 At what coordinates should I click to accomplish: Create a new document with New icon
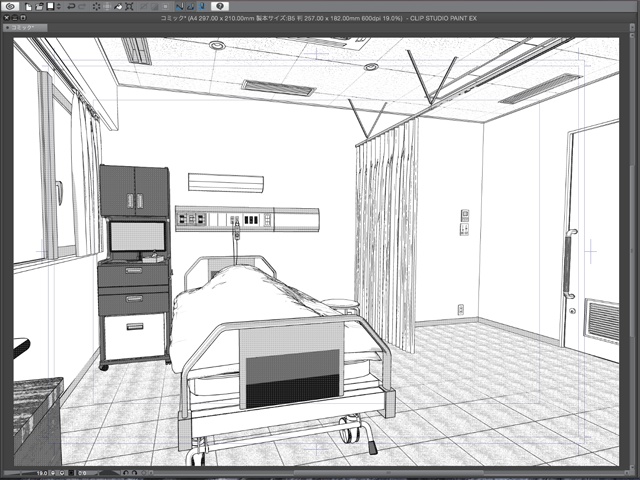coord(28,7)
